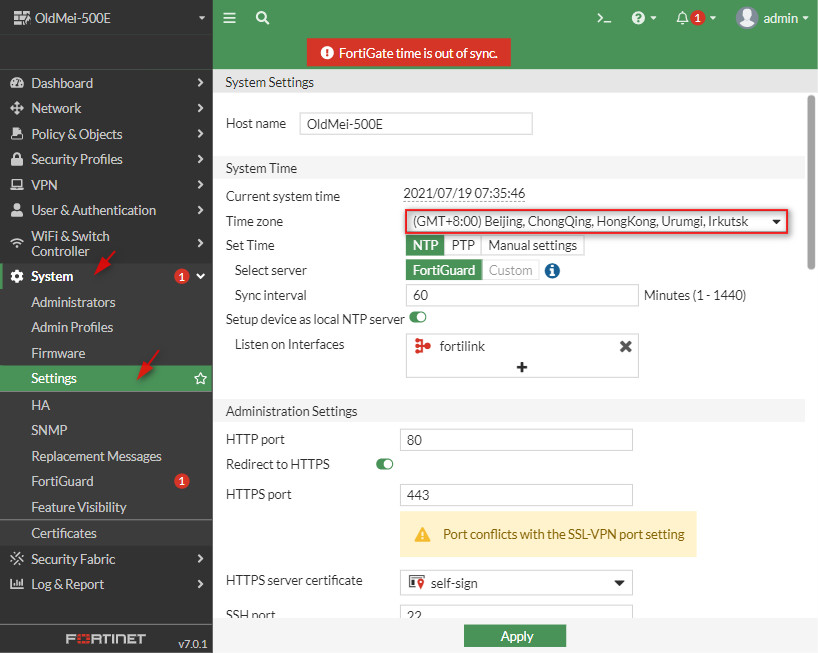Click the User & Authentication person icon

pyautogui.click(x=17, y=210)
